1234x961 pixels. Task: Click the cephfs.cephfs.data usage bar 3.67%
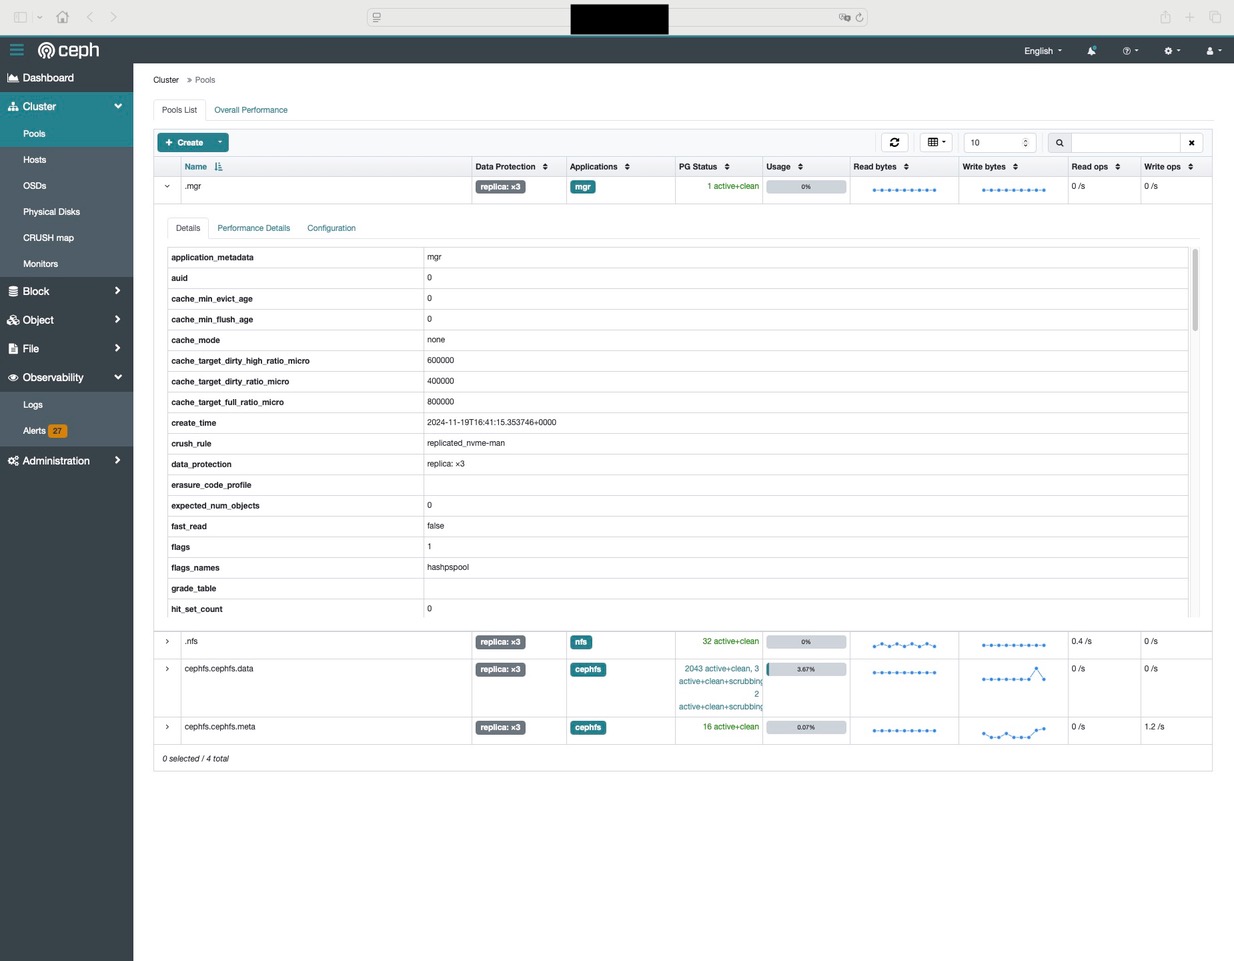[x=806, y=669]
